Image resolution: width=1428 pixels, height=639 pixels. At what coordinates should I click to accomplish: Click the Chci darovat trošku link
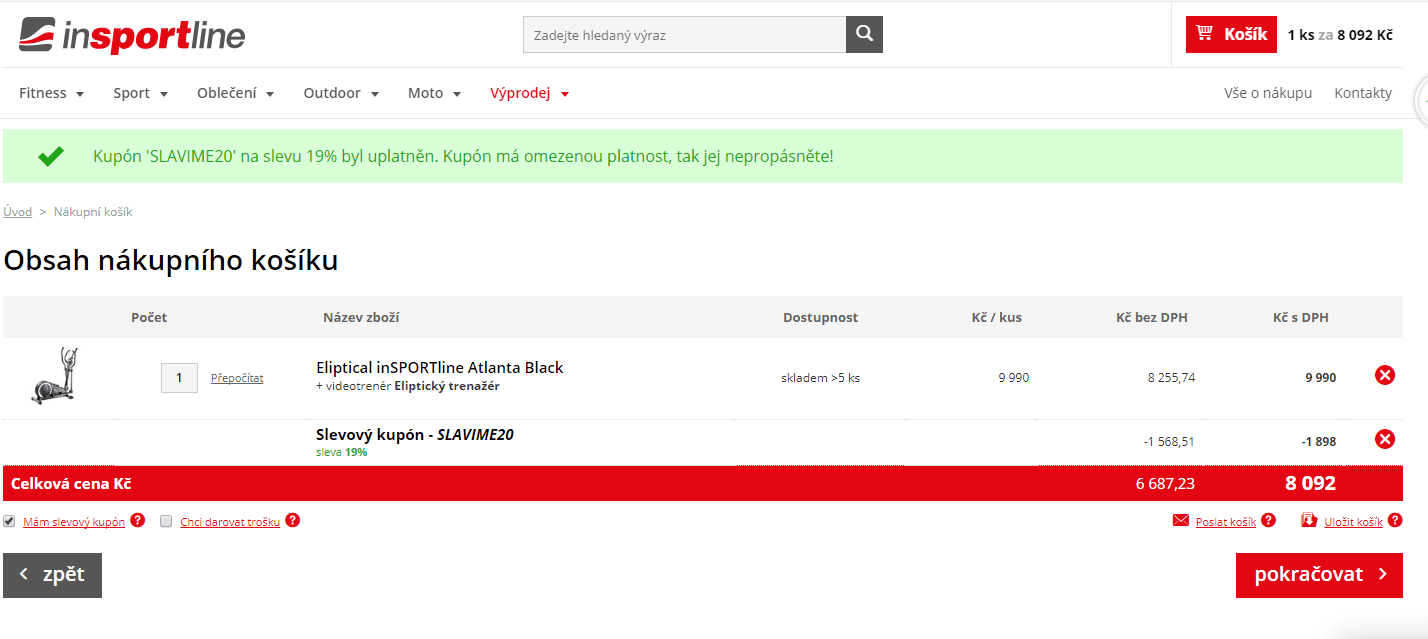click(x=230, y=522)
